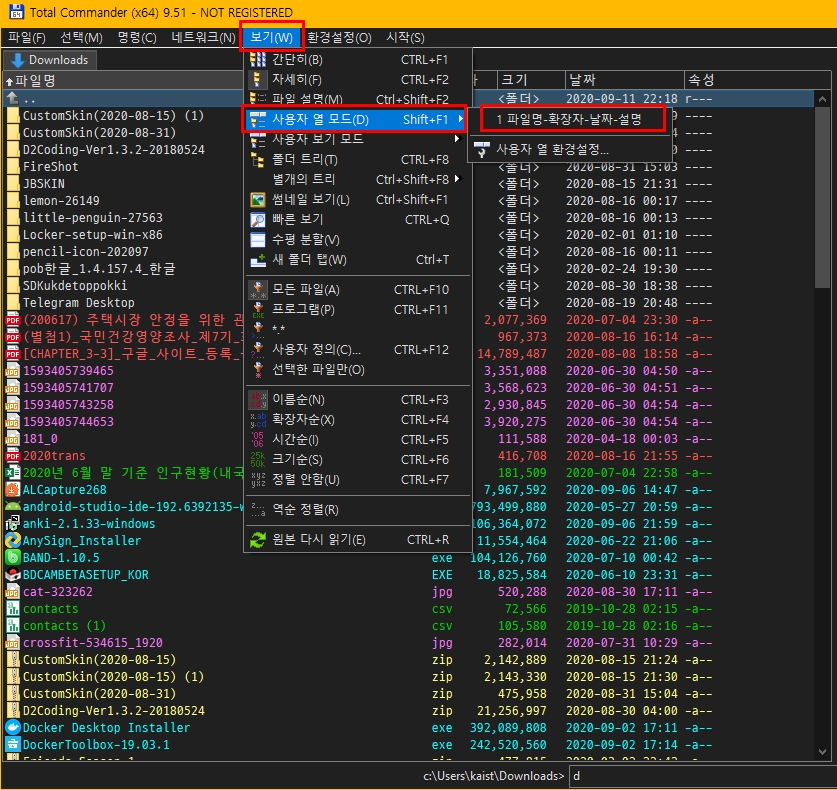The width and height of the screenshot is (837, 790).
Task: Click the Downloads tab arrow icon
Action: (x=18, y=60)
